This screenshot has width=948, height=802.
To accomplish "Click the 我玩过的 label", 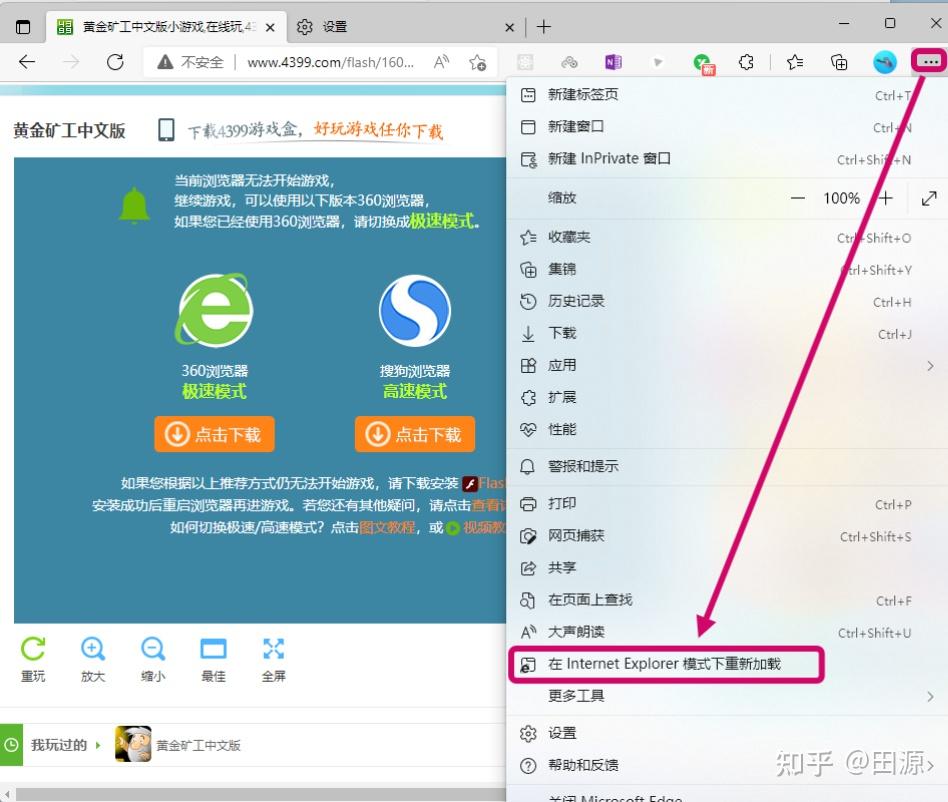I will coord(59,745).
